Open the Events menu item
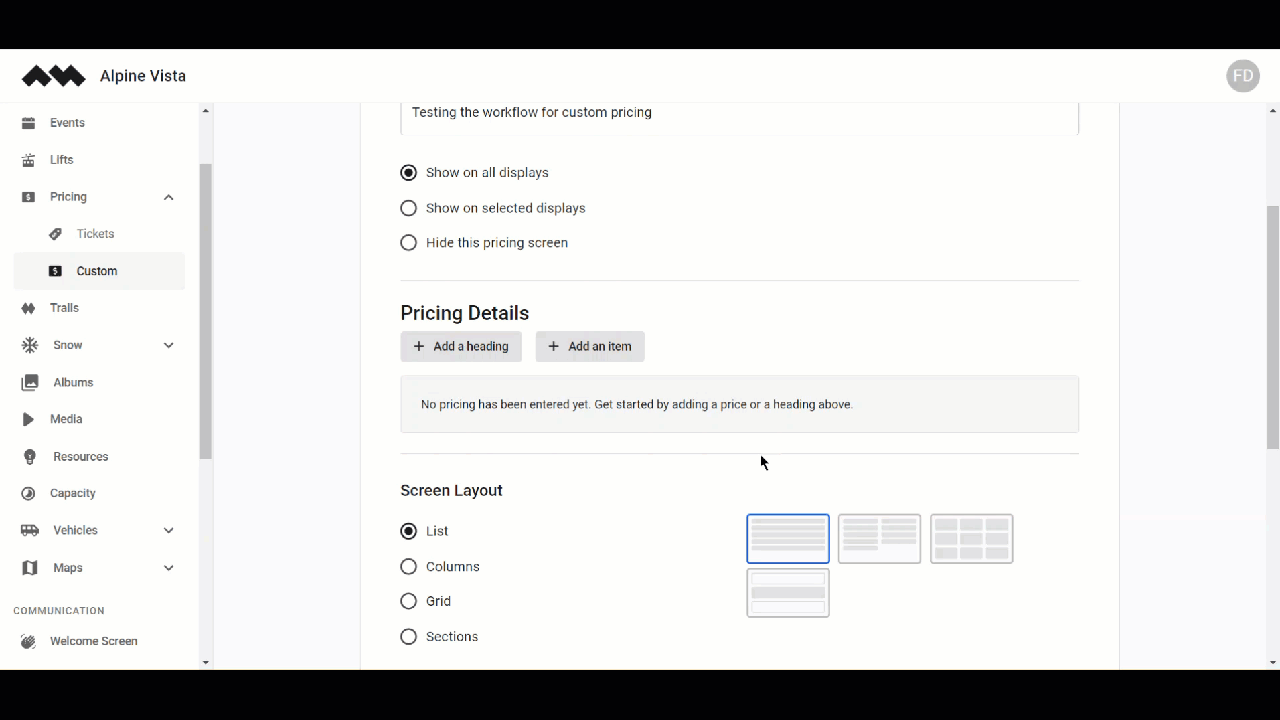 (x=99, y=123)
